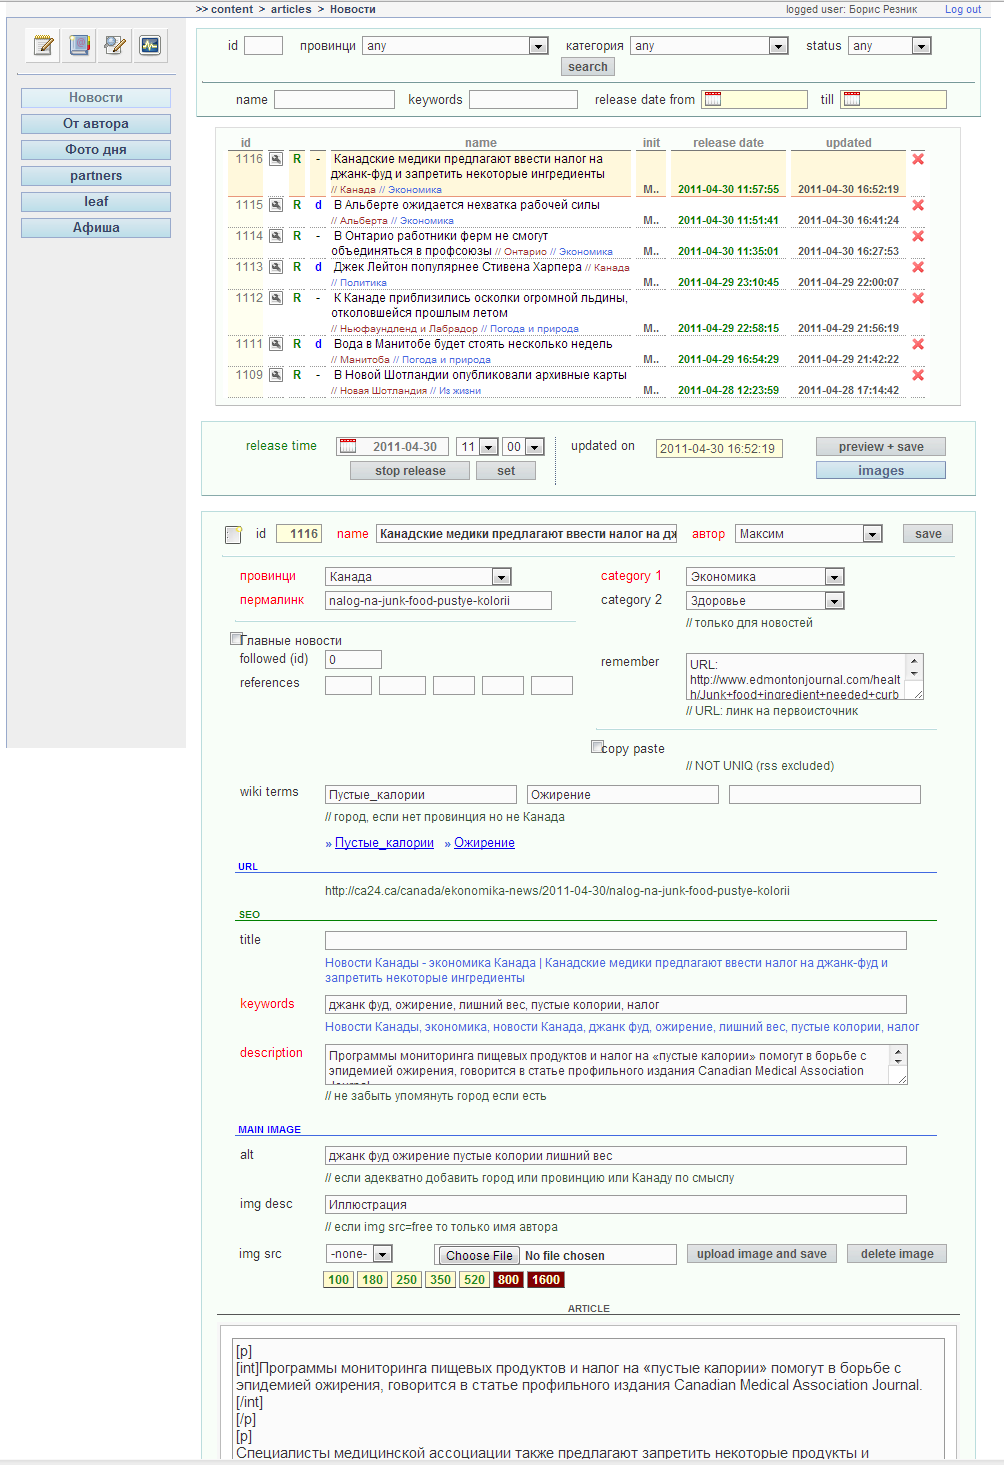Click the search button
The height and width of the screenshot is (1465, 1004).
pyautogui.click(x=588, y=67)
